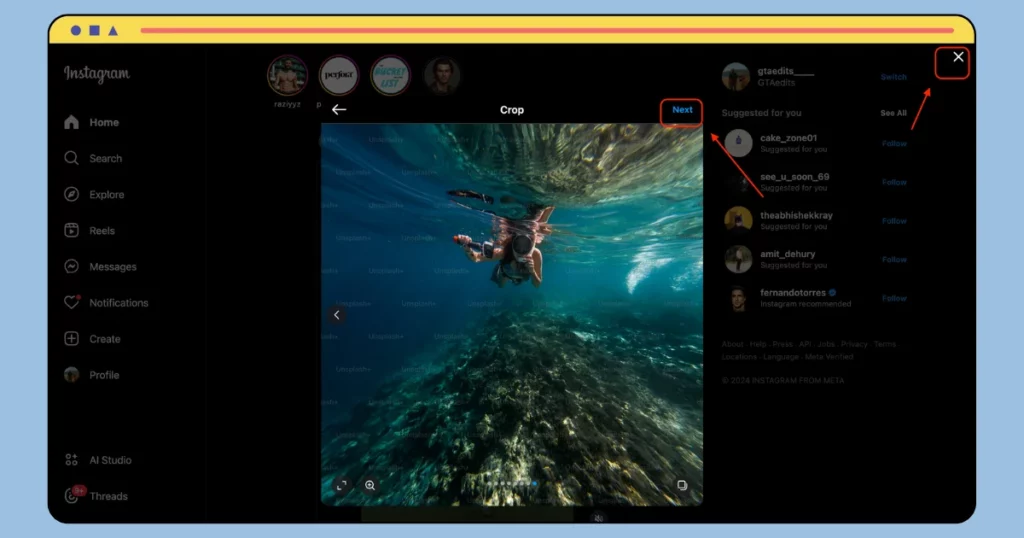Image resolution: width=1024 pixels, height=538 pixels.
Task: Open the Help footer link
Action: click(758, 344)
